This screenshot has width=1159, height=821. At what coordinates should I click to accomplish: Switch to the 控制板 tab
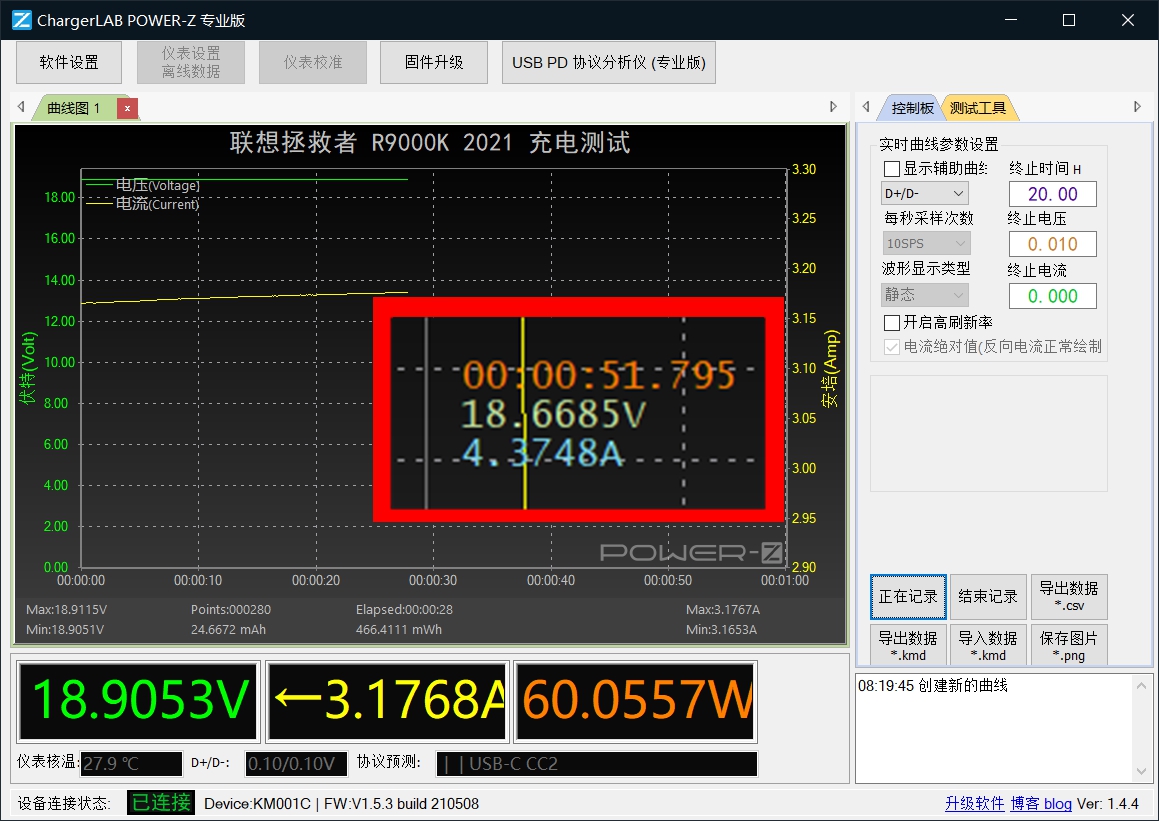click(x=911, y=107)
